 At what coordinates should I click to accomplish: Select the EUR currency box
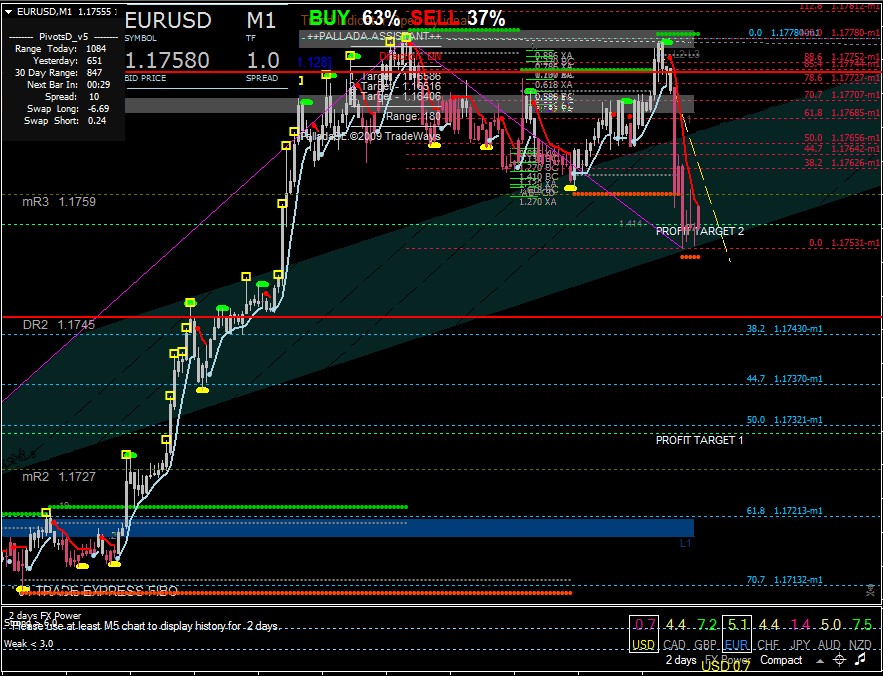pyautogui.click(x=737, y=634)
